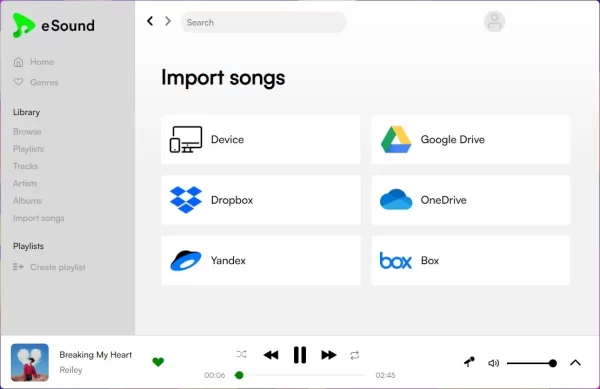Open the user profile avatar
Viewport: 600px width, 389px height.
(494, 22)
